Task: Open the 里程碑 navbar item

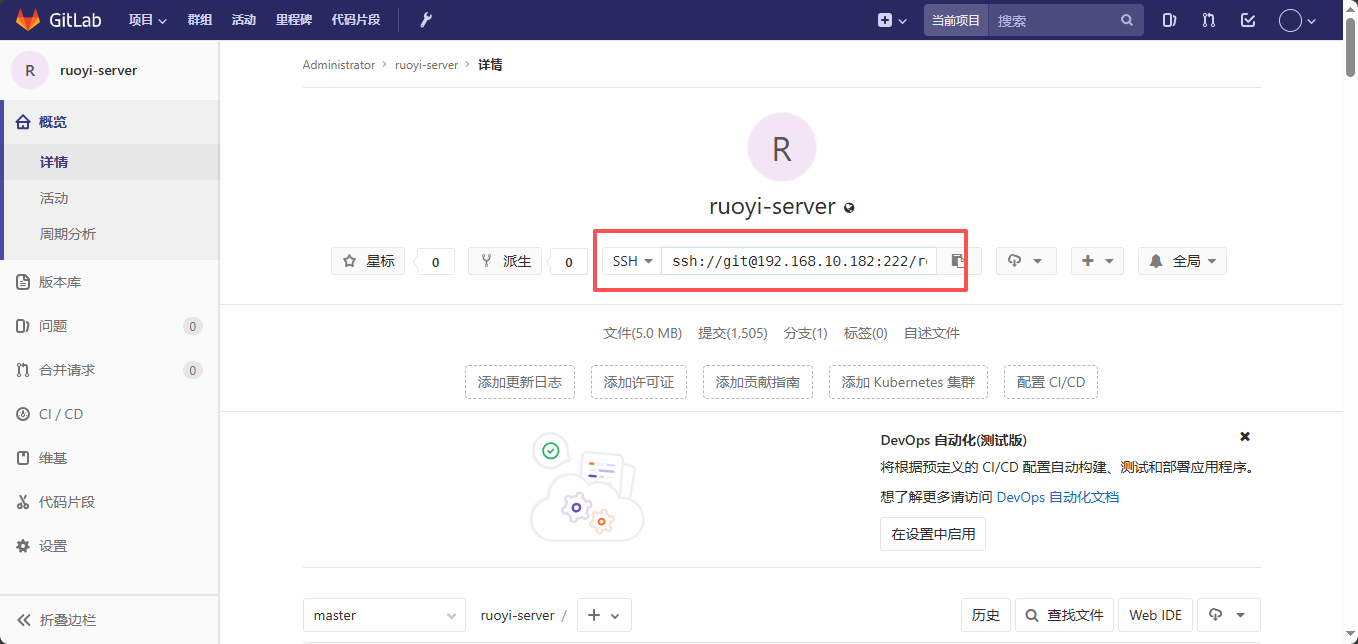Action: [x=293, y=20]
